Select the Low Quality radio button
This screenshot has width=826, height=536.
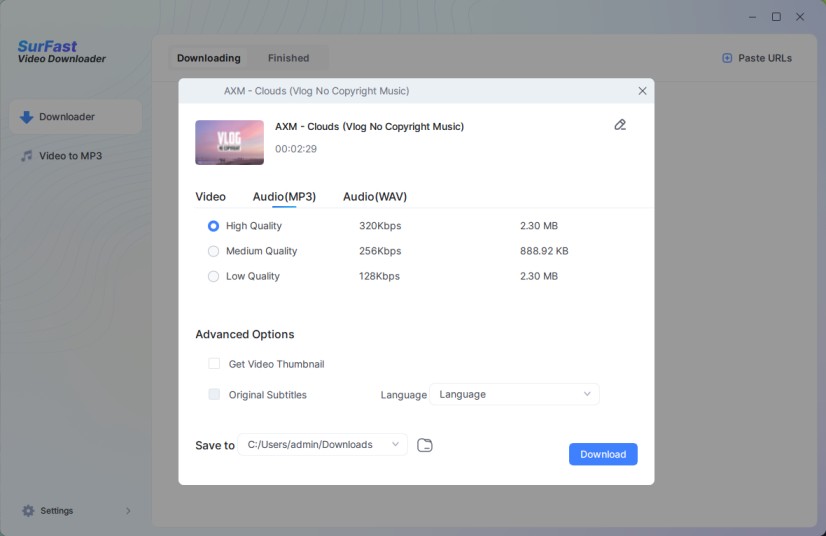coord(213,277)
